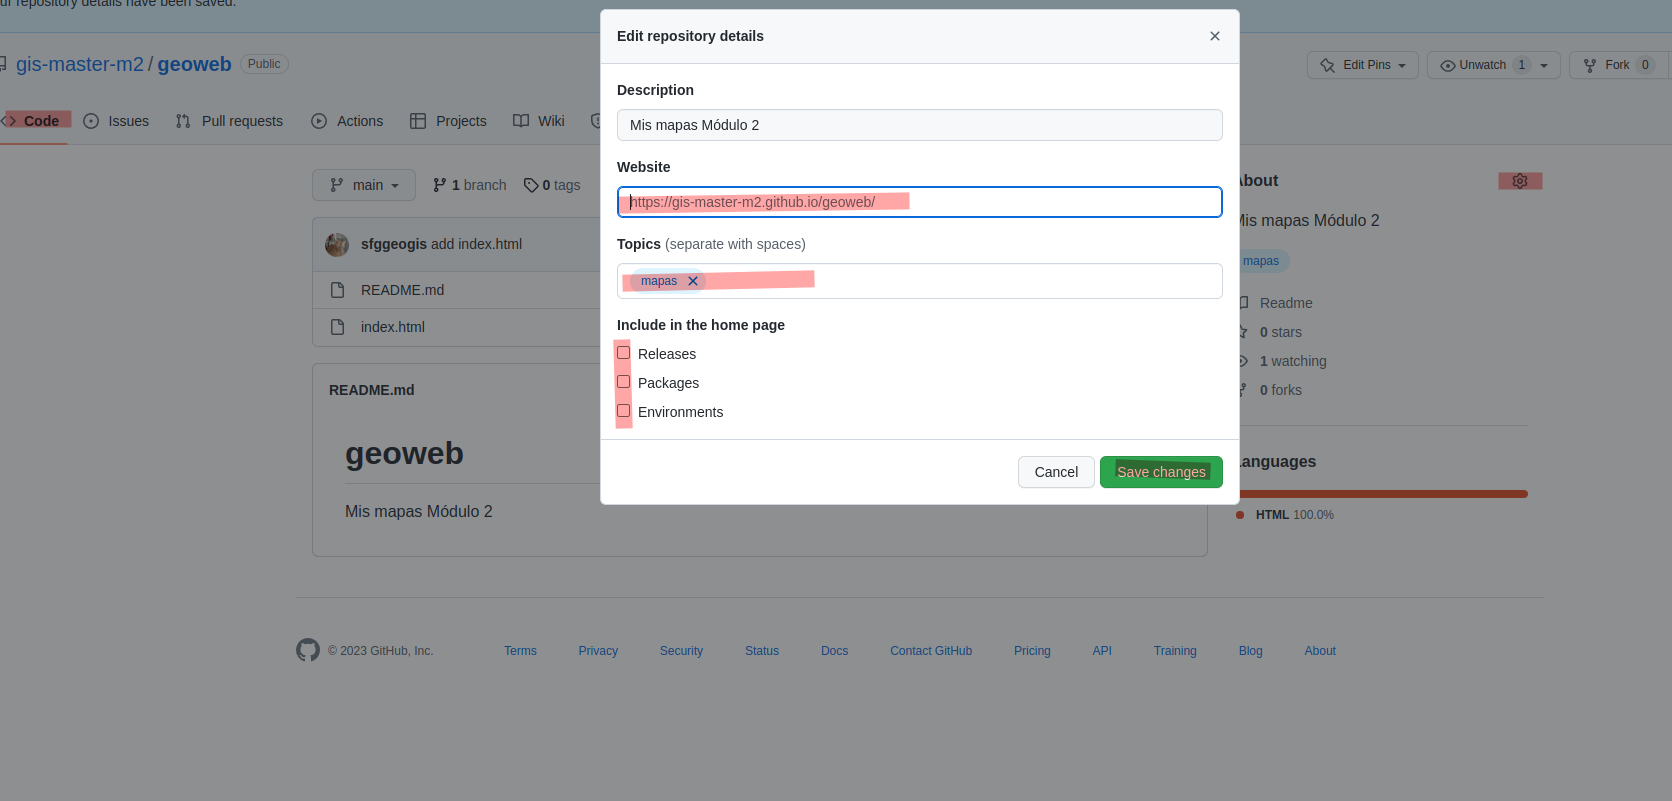Click the Topics input field
Viewport: 1672px width, 801px height.
pos(919,281)
